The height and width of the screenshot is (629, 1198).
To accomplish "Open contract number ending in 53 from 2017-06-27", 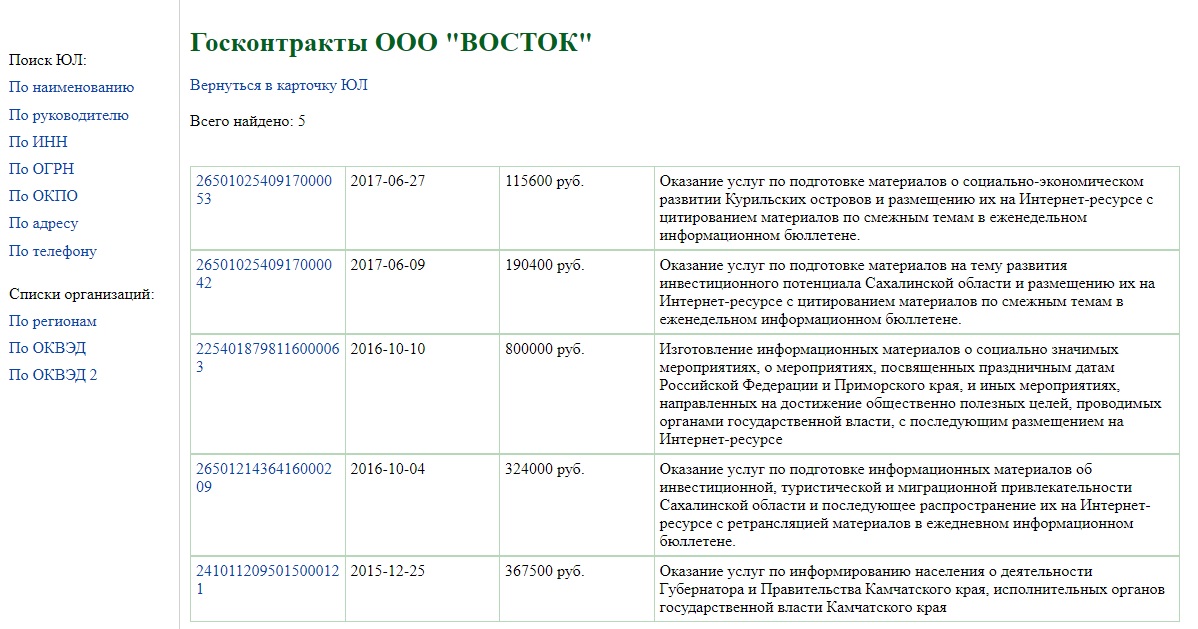I will 263,189.
